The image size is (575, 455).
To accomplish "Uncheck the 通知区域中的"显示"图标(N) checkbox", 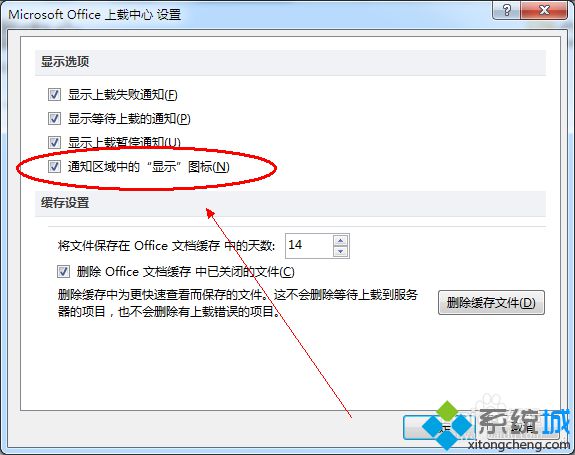I will [x=54, y=166].
